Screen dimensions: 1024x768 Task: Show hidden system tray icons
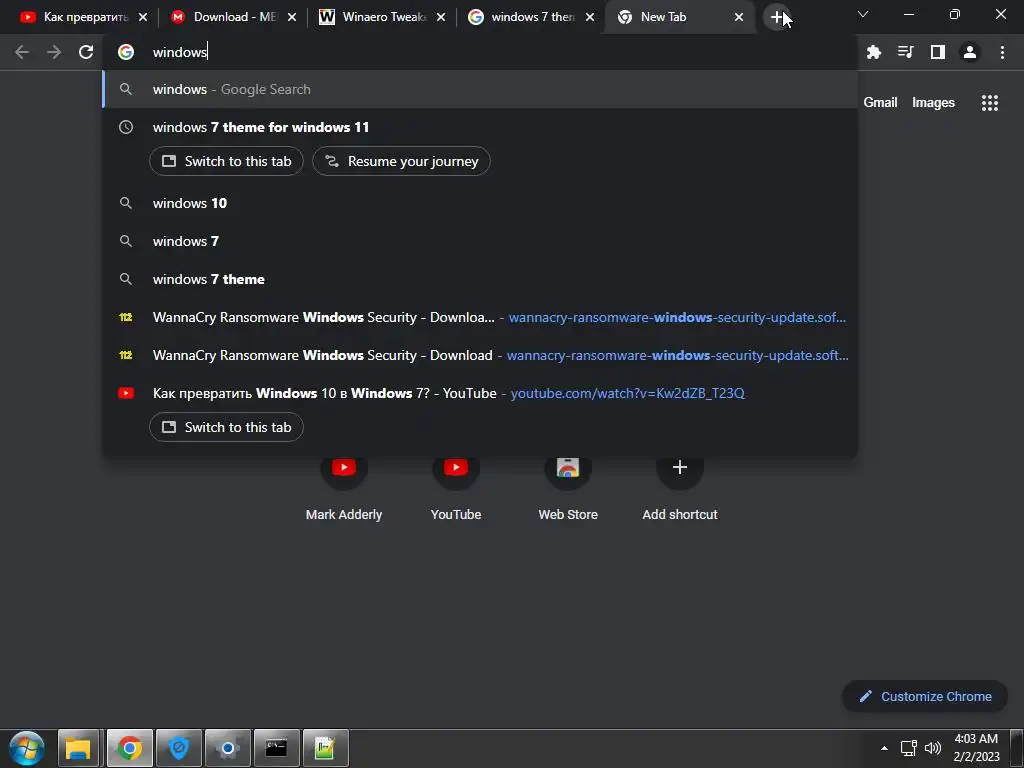[884, 748]
